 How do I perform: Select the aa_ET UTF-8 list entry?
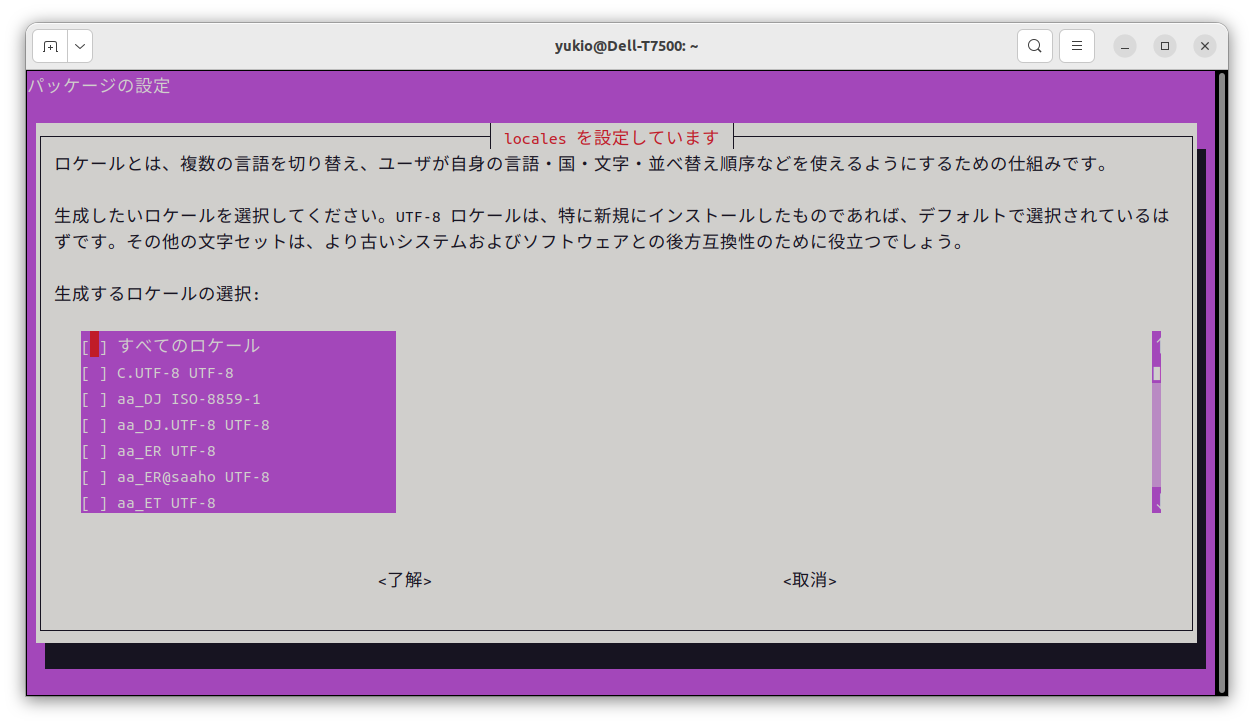pos(165,503)
